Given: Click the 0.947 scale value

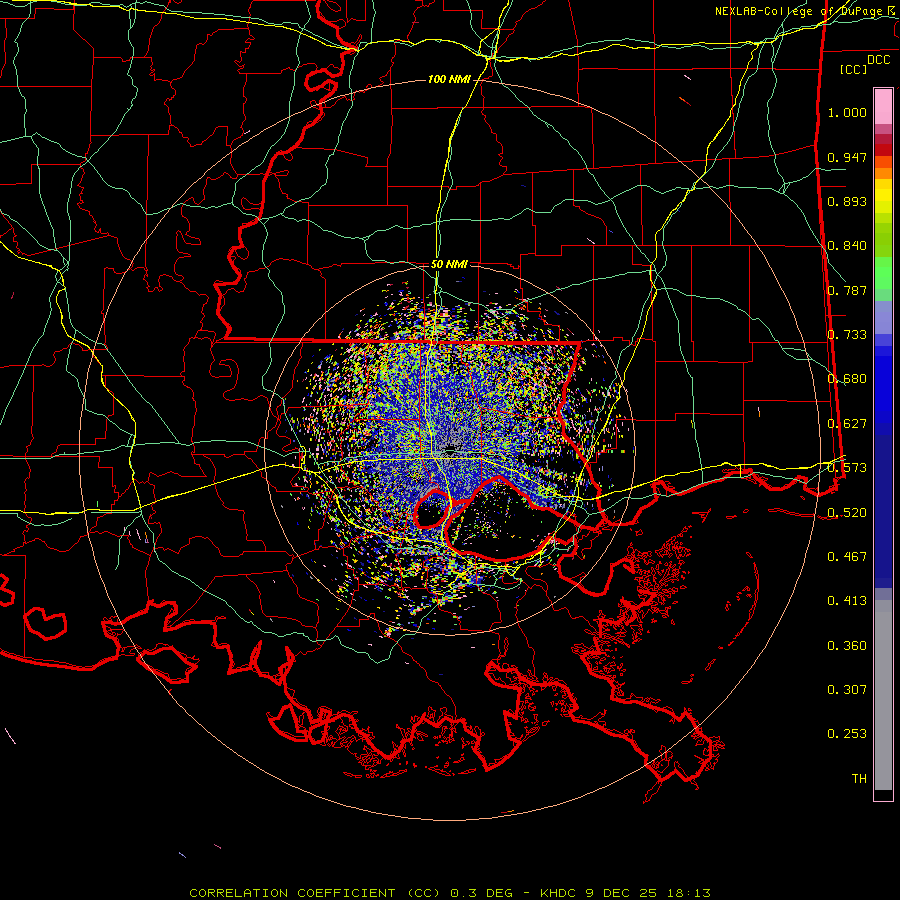Looking at the screenshot, I should [x=847, y=157].
